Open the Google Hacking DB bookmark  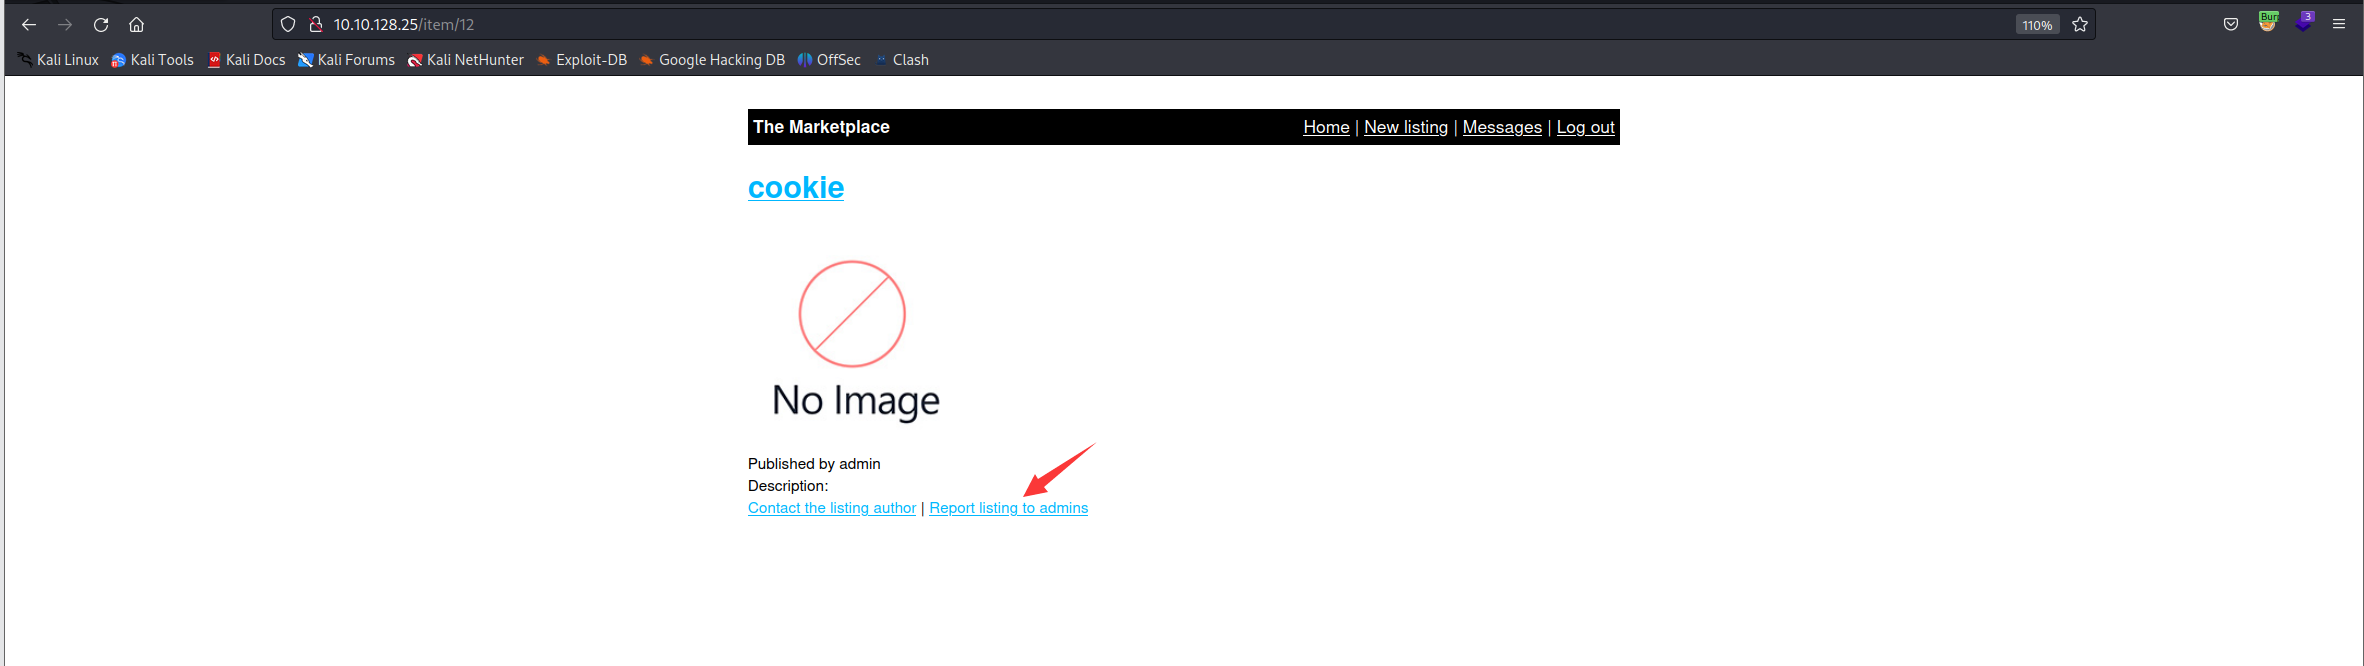(x=712, y=60)
